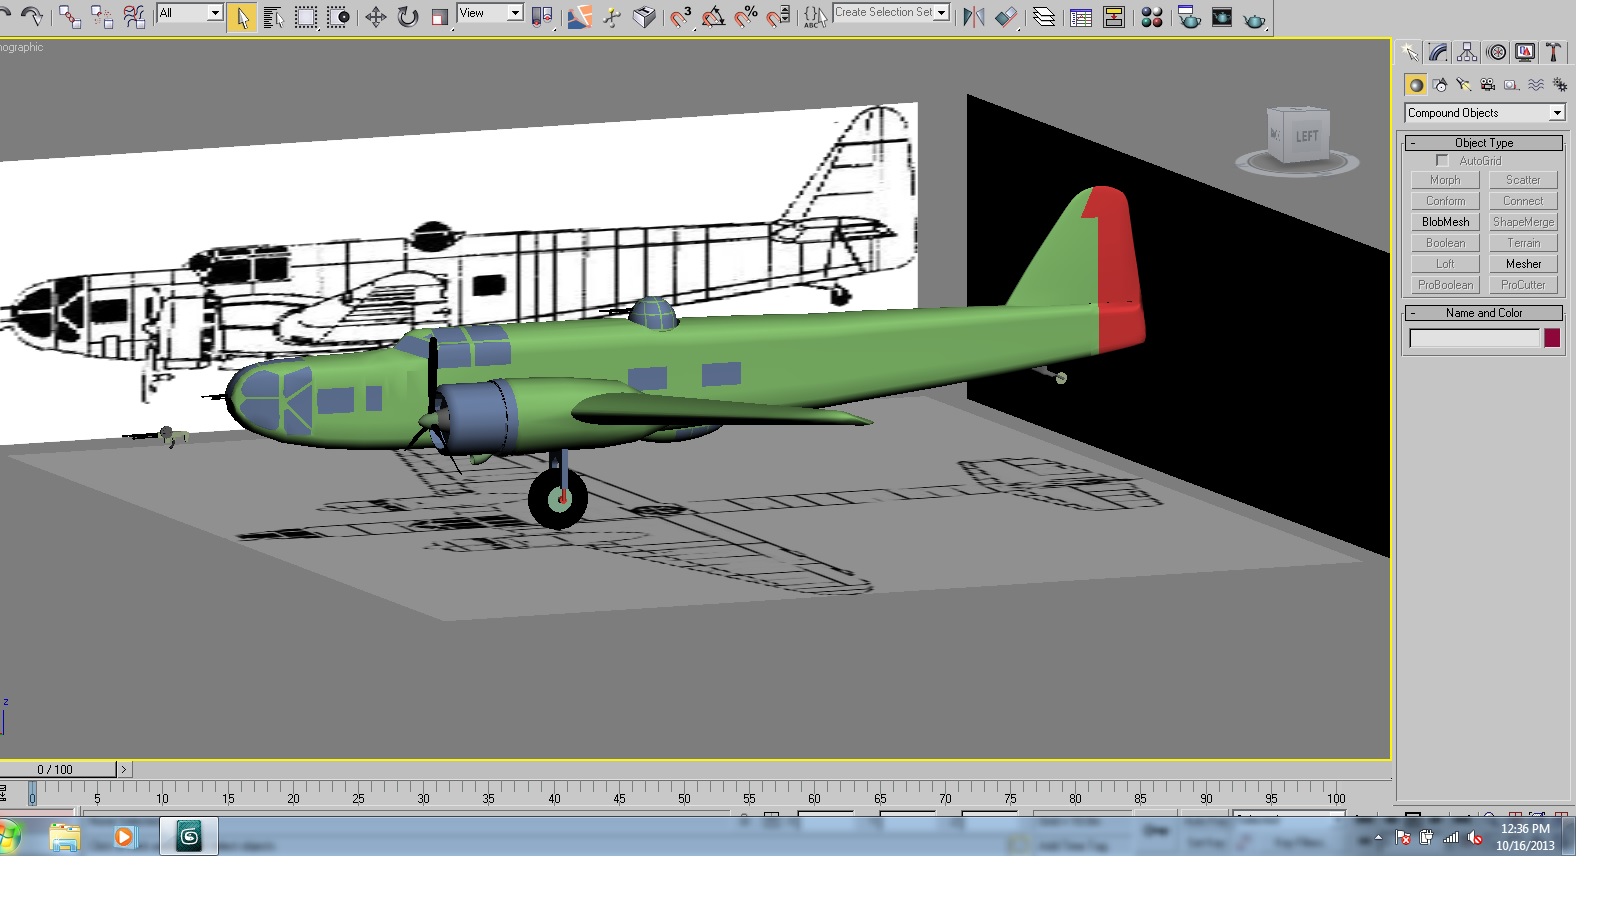This screenshot has height=900, width=1600.
Task: Enable the AutoGrid checkbox
Action: point(1442,161)
